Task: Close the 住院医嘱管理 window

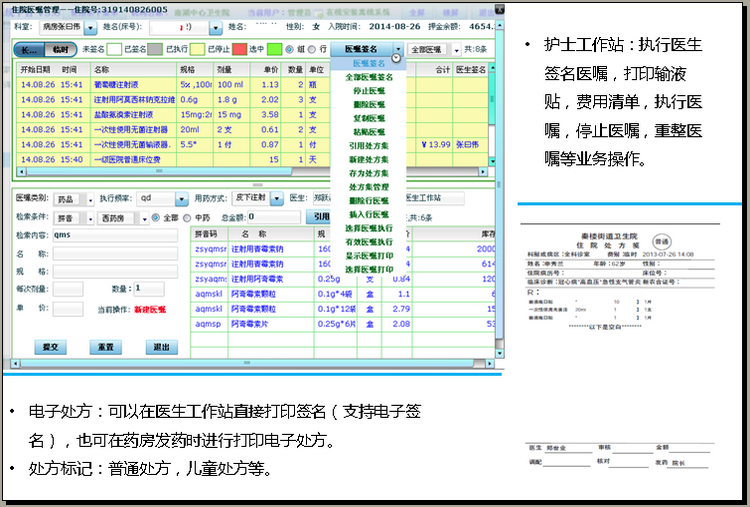Action: point(499,9)
